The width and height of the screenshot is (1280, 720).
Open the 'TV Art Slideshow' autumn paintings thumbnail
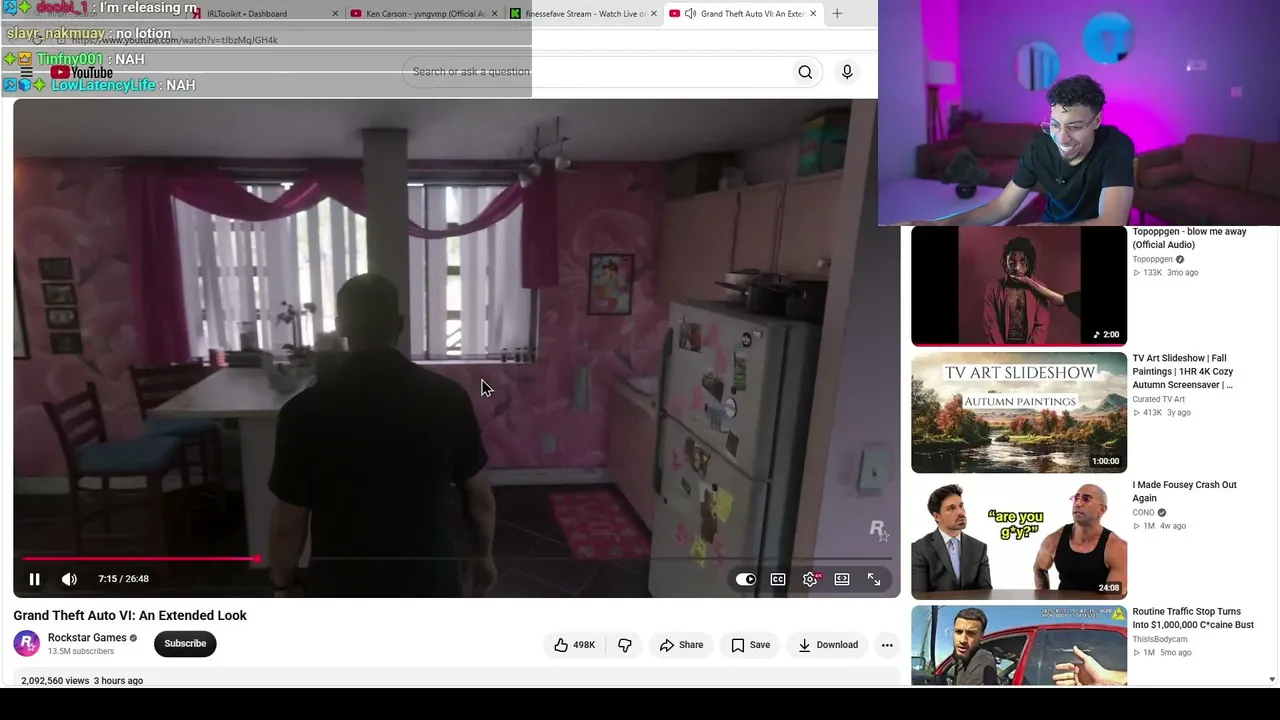[1019, 412]
